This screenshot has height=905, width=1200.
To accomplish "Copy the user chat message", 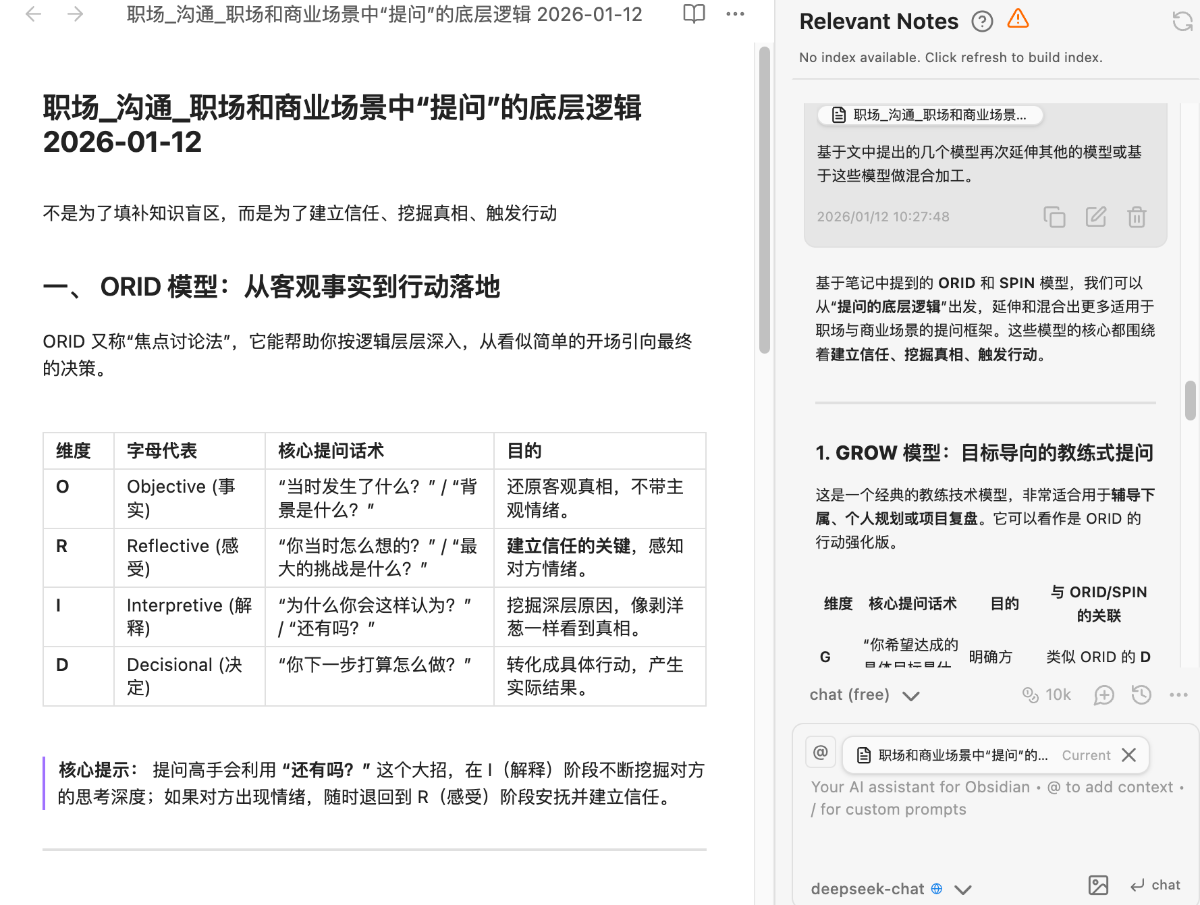I will (x=1054, y=216).
